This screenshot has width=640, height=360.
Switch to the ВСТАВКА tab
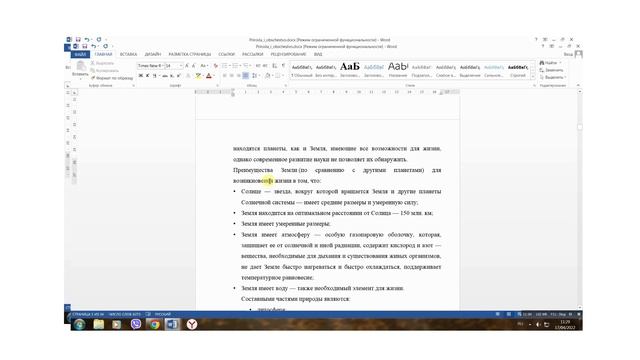pos(128,54)
